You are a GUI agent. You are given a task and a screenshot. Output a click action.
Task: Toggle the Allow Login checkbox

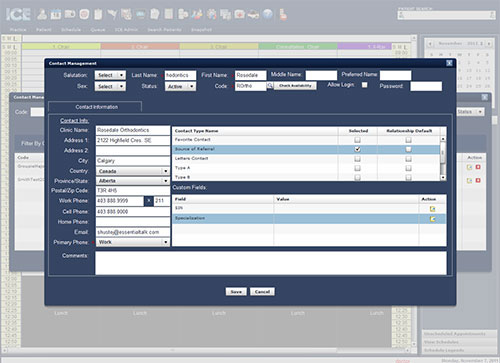click(365, 85)
